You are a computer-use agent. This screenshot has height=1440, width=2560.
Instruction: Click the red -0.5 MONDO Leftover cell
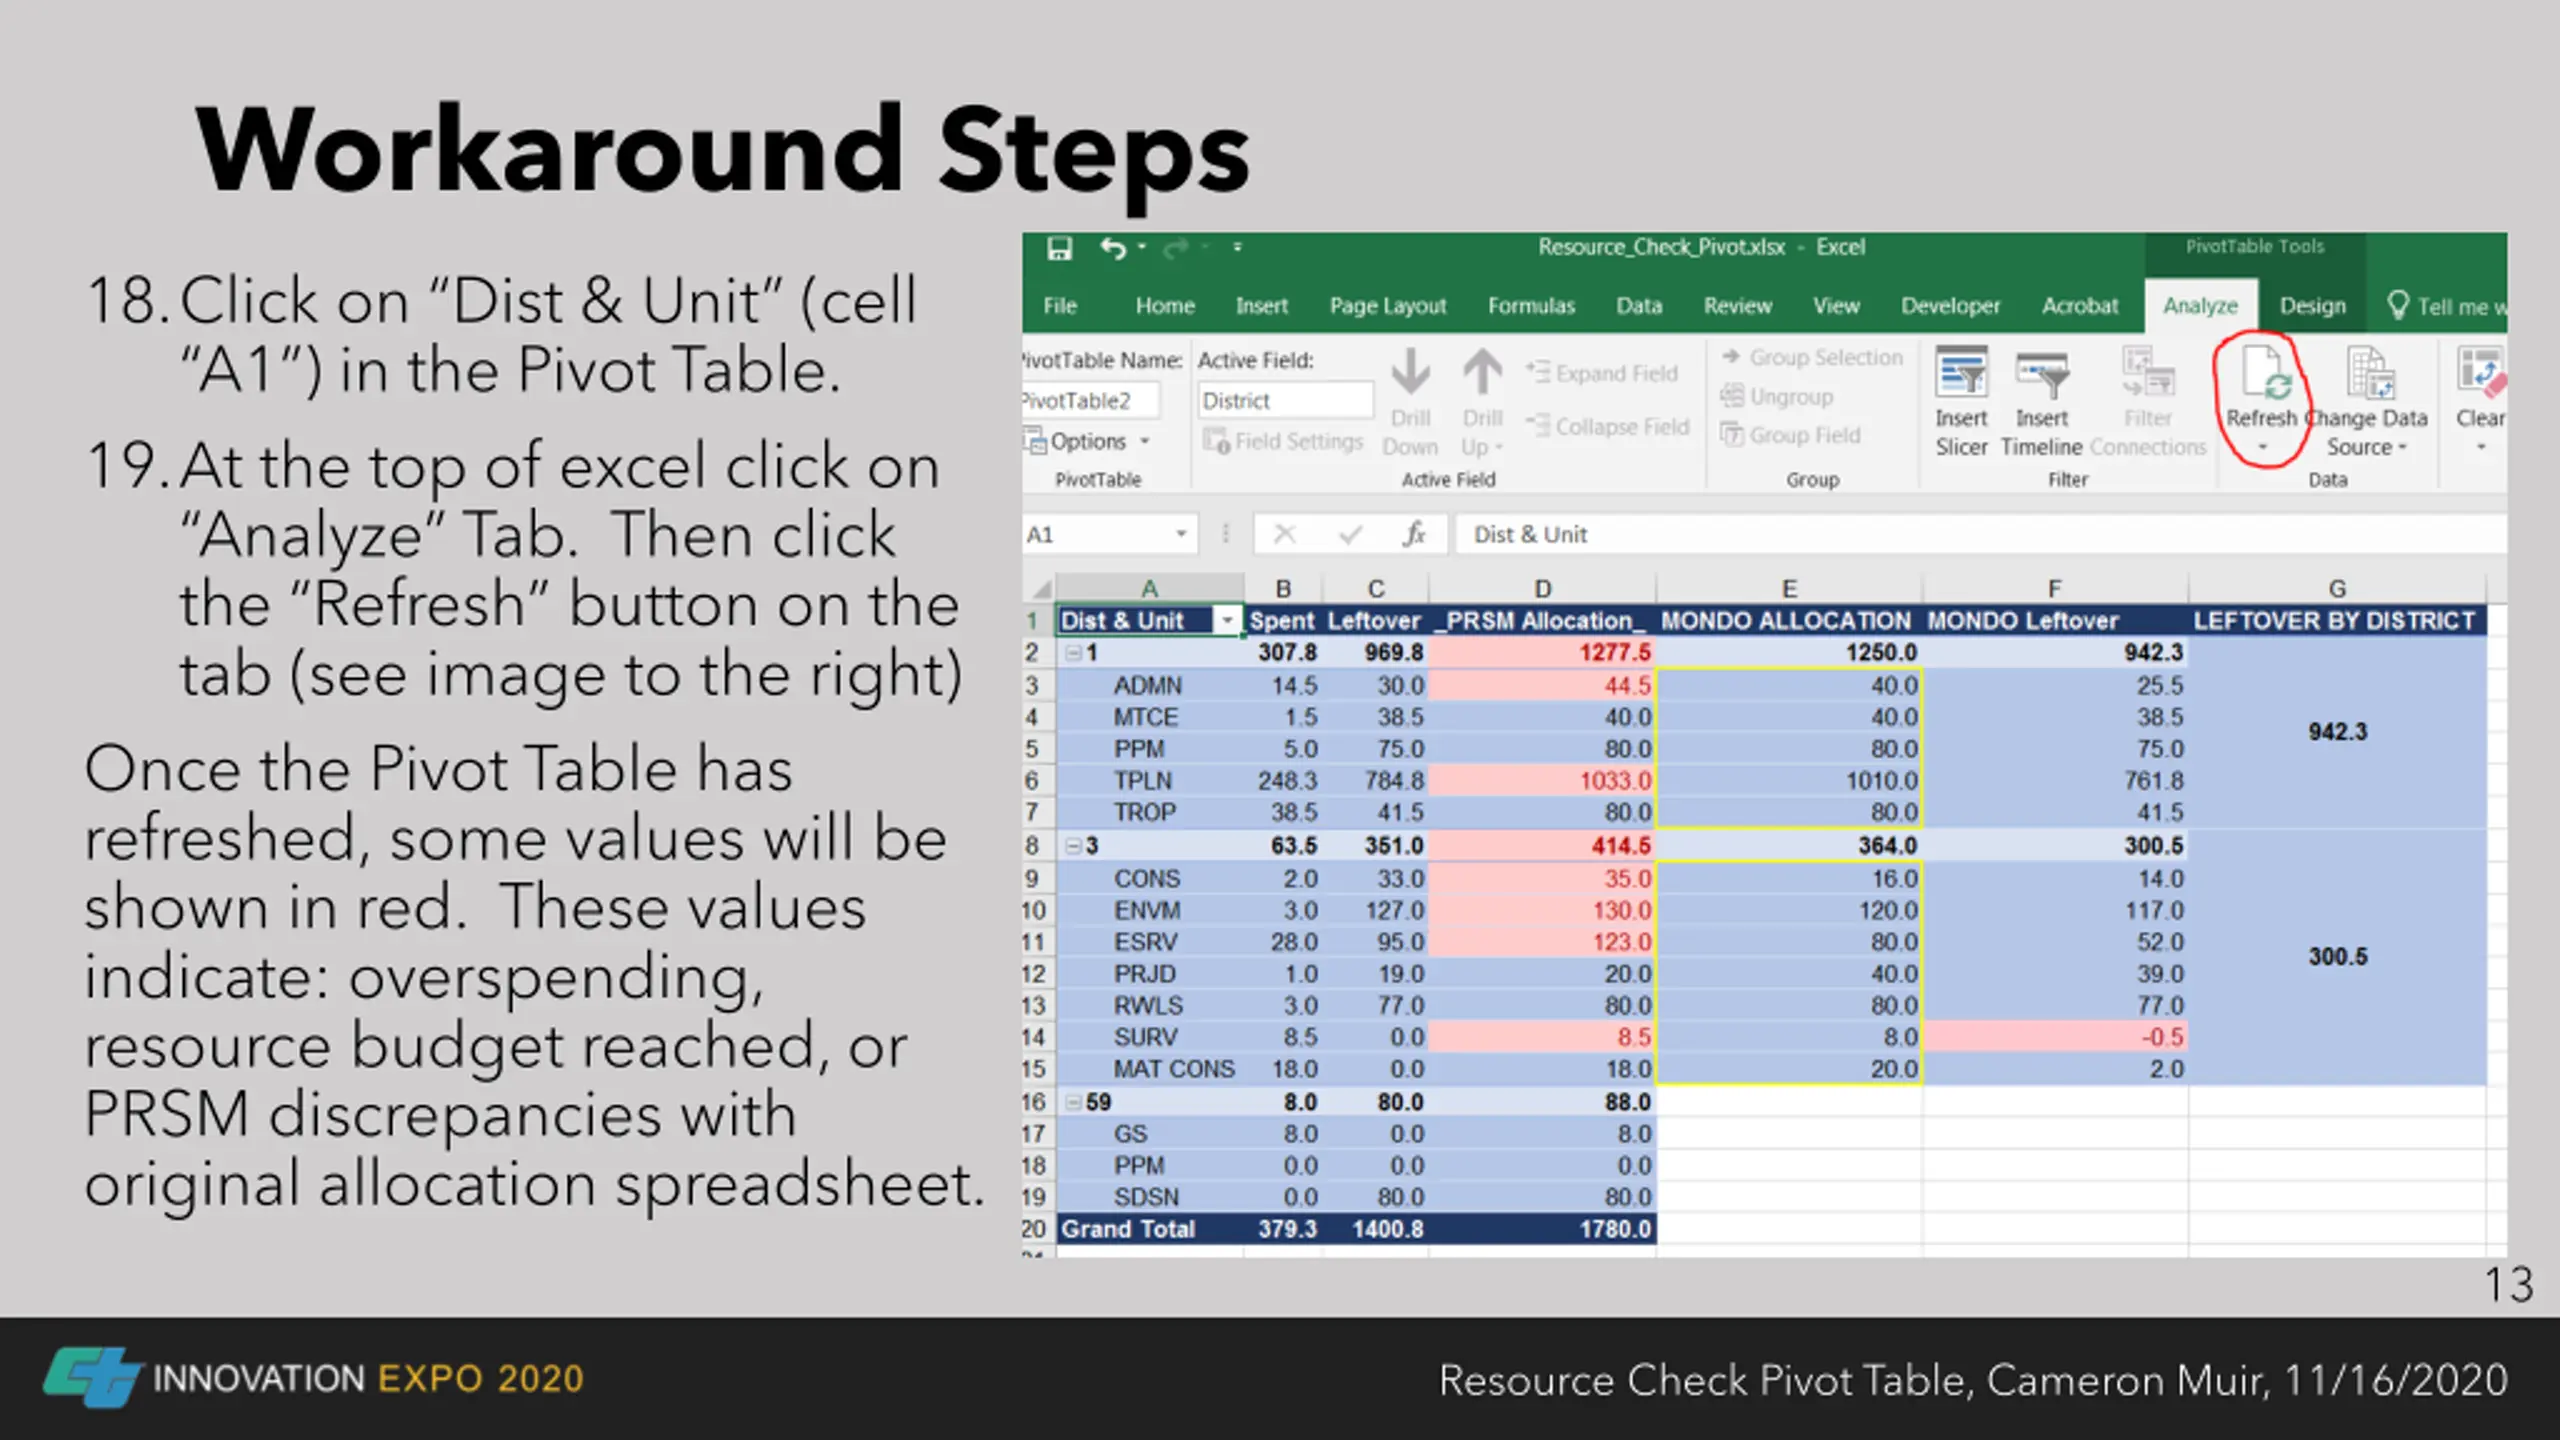point(2054,1037)
